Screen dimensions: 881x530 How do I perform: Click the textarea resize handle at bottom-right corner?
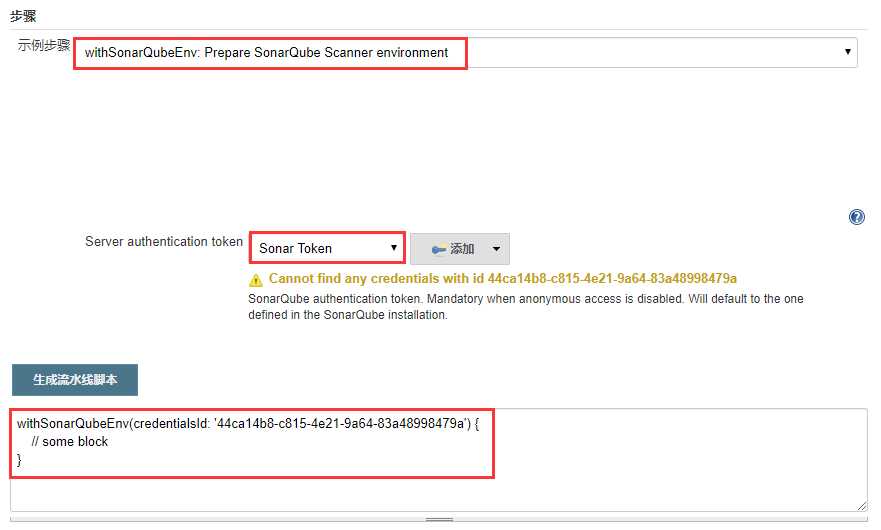pos(862,506)
